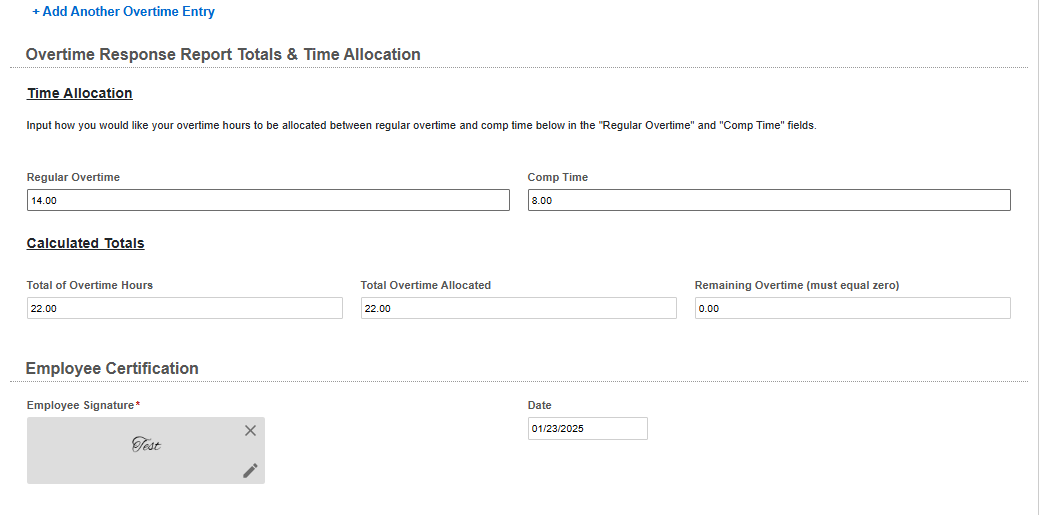Clear the employee signature with the X icon

point(250,430)
